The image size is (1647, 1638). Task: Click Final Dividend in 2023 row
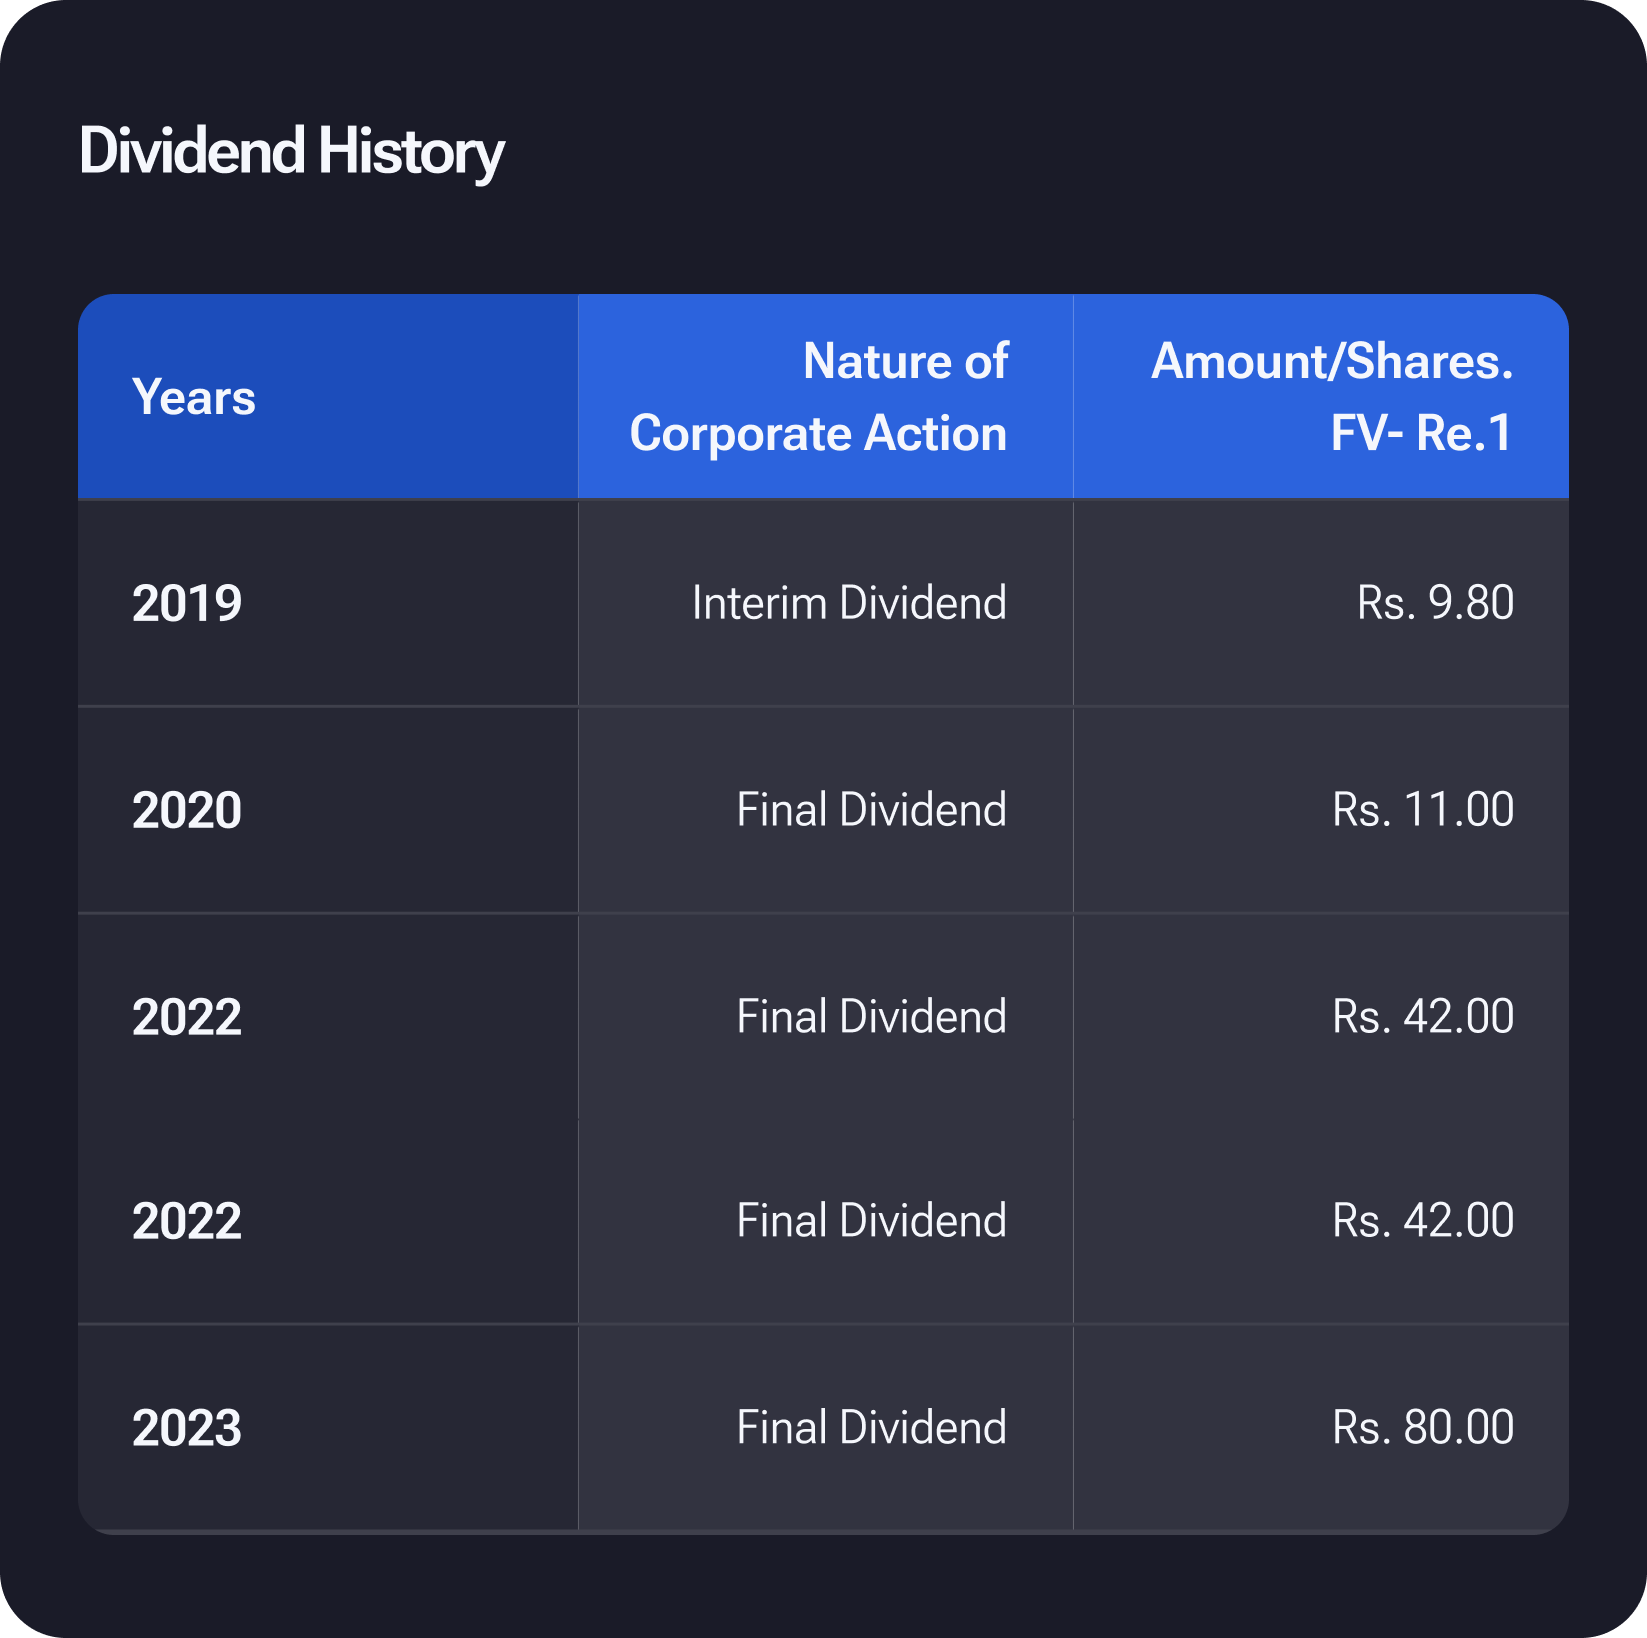pos(871,1428)
